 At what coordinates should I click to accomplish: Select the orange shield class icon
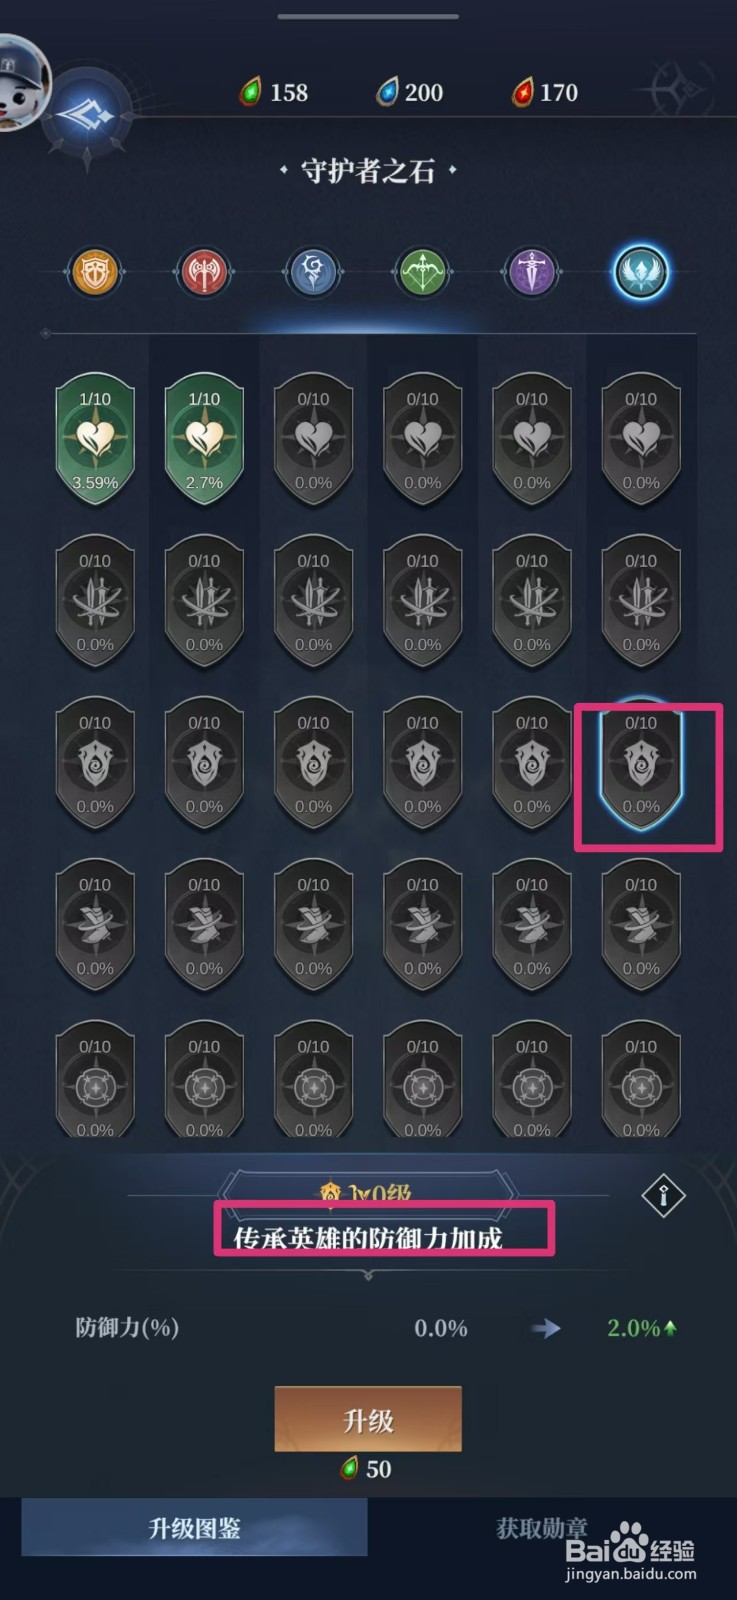click(x=95, y=272)
